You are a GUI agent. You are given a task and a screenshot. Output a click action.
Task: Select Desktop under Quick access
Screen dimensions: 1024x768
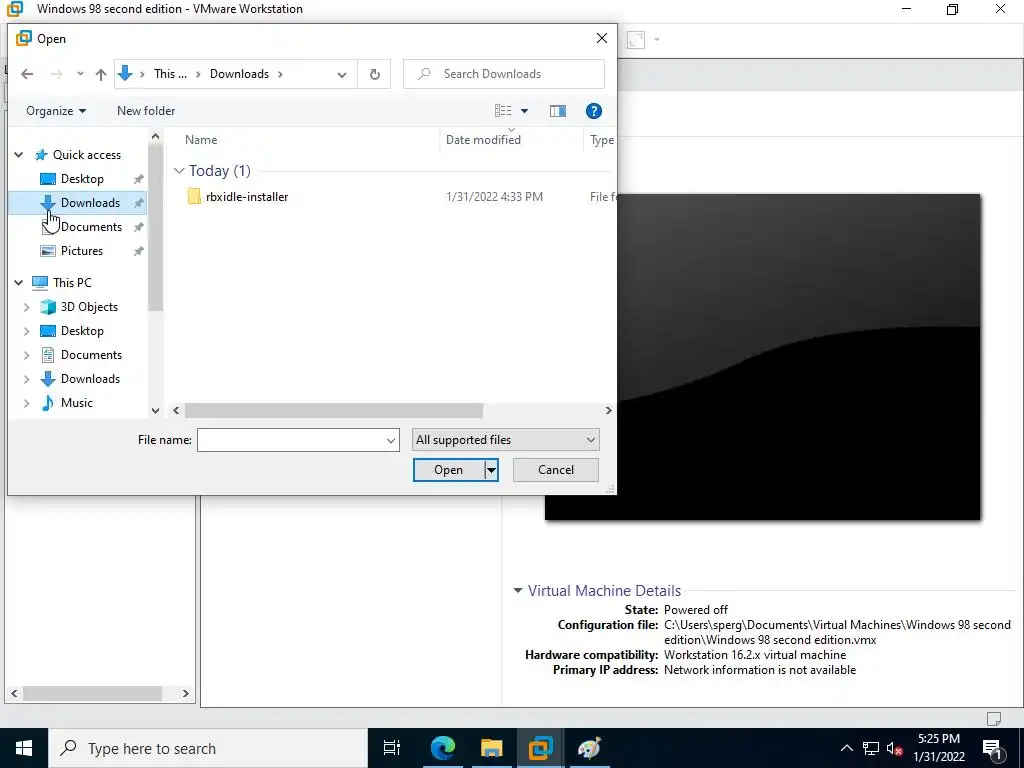click(x=82, y=179)
